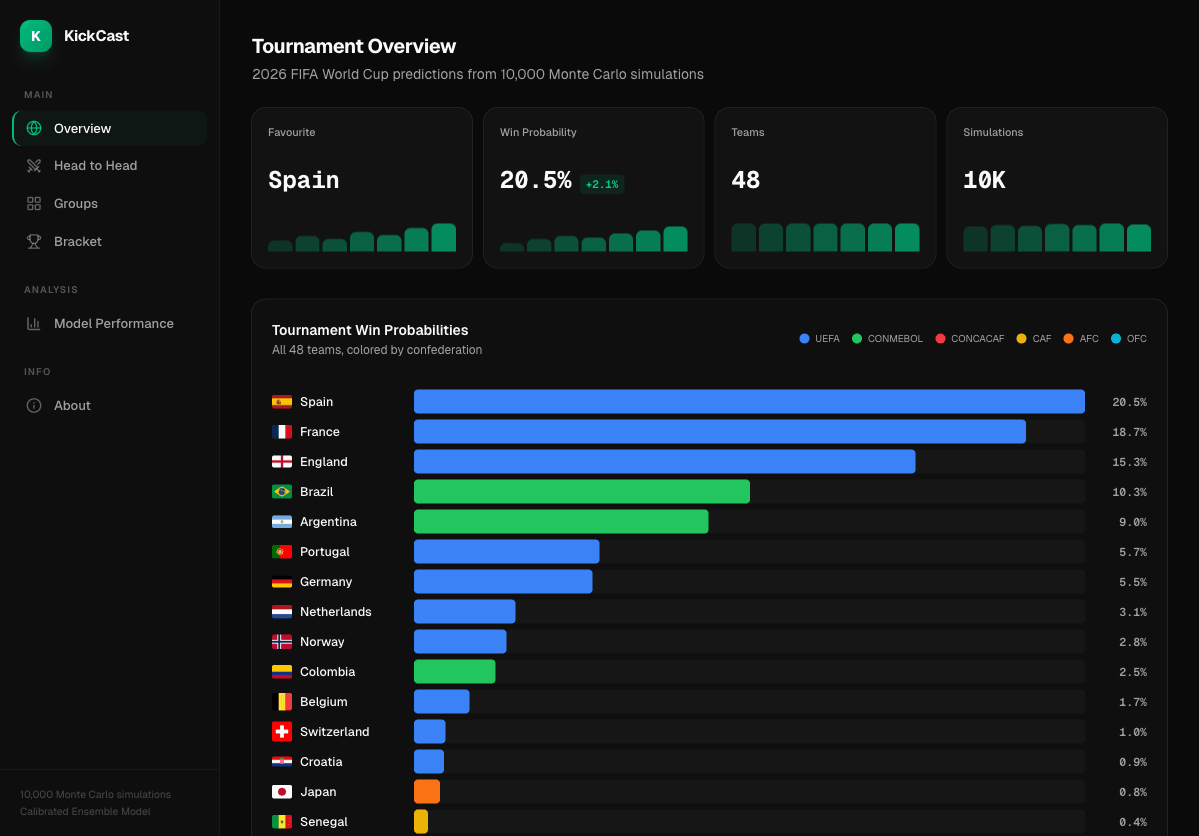
Task: Click the Norway team name
Action: 322,642
